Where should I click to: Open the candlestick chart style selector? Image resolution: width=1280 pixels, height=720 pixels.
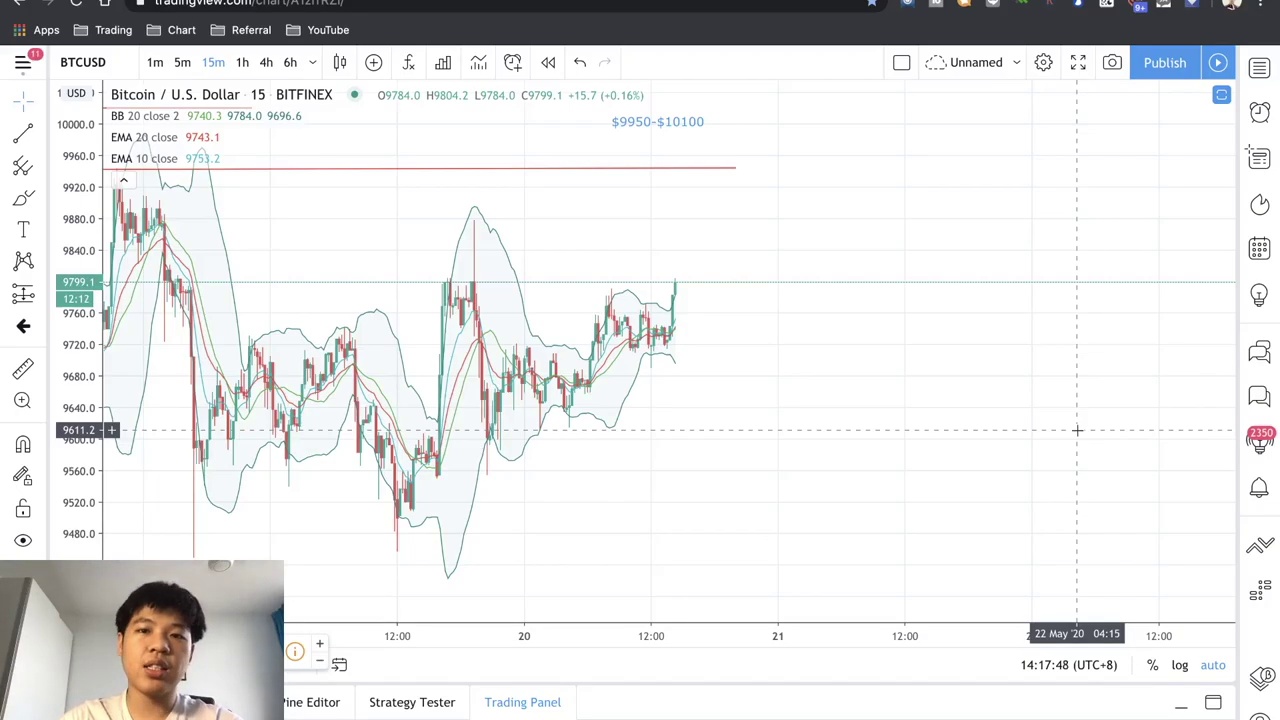(340, 63)
